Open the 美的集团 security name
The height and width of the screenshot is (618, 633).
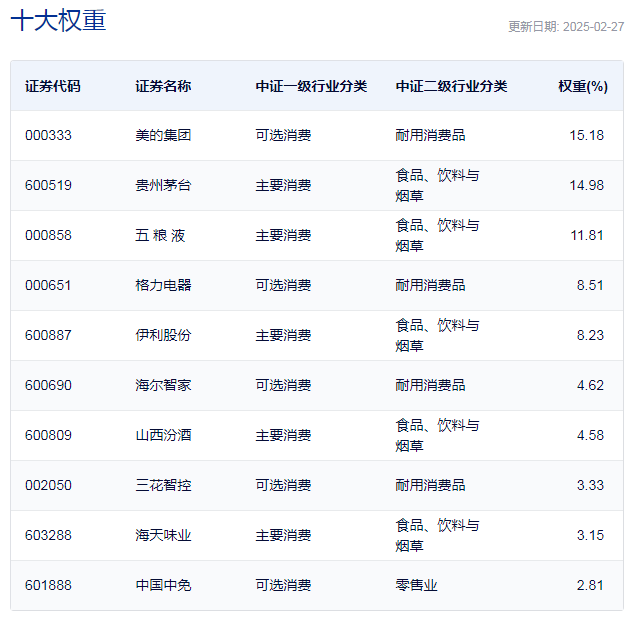163,135
